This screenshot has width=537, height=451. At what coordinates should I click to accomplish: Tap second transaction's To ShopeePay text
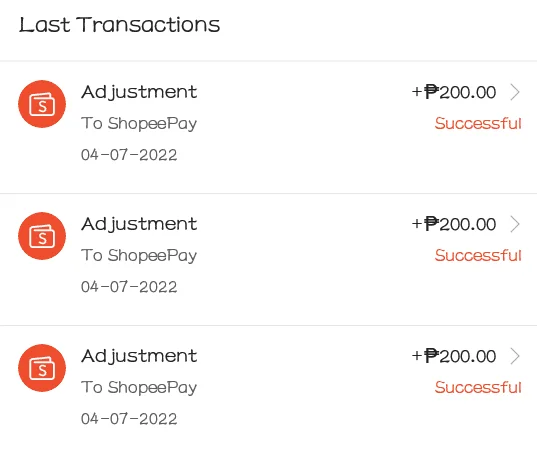click(139, 255)
